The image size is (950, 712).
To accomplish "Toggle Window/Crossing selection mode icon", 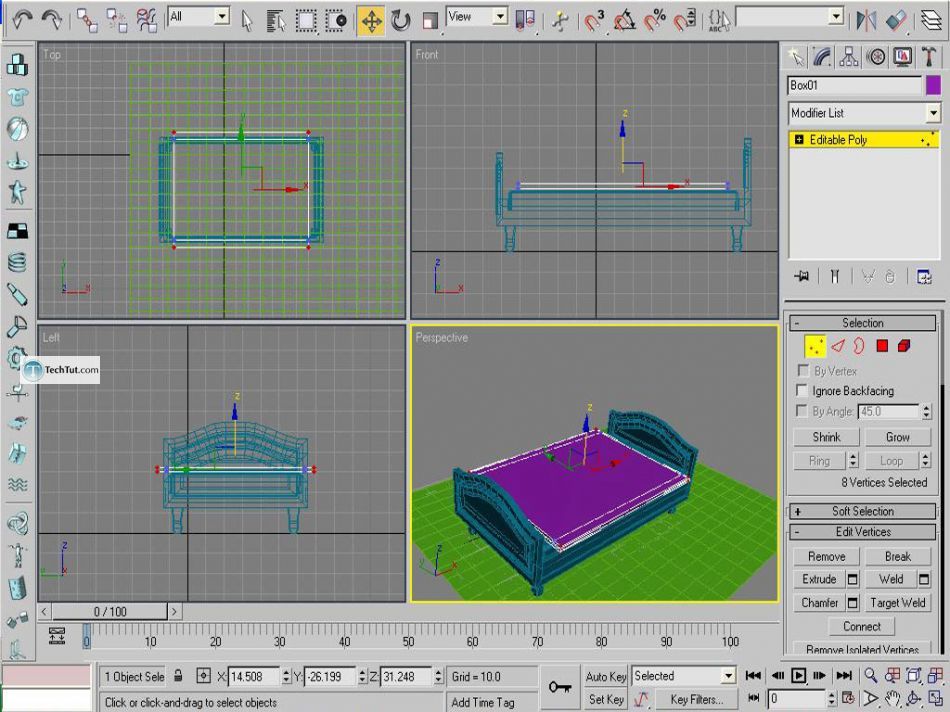I will point(336,21).
